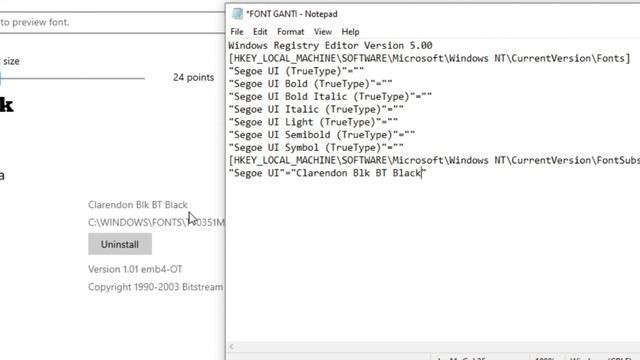
Task: Open the Edit menu in Notepad
Action: pos(260,32)
